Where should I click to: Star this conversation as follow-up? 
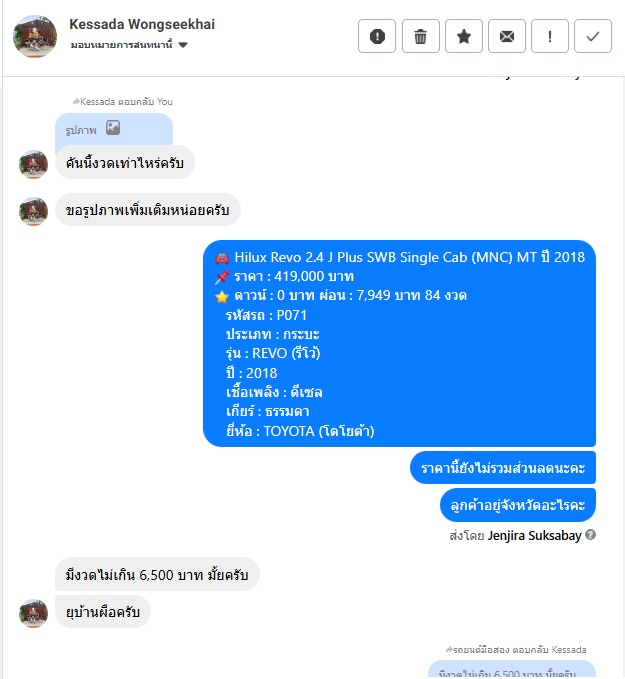point(463,36)
